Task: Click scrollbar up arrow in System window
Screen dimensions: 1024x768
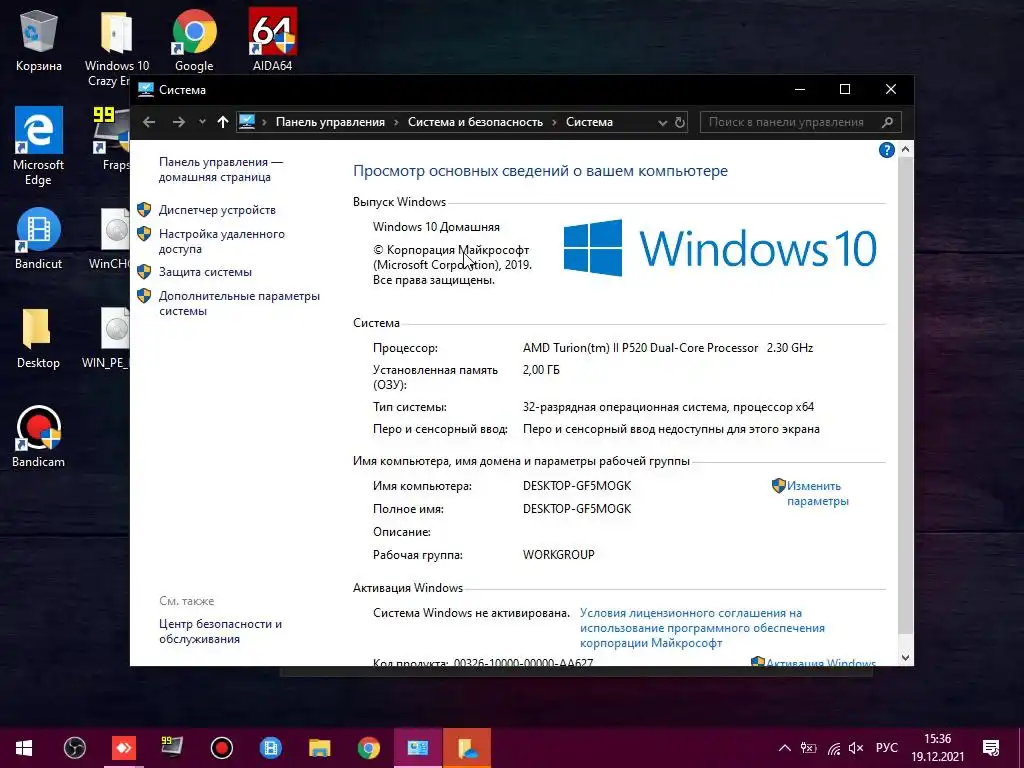Action: point(905,150)
